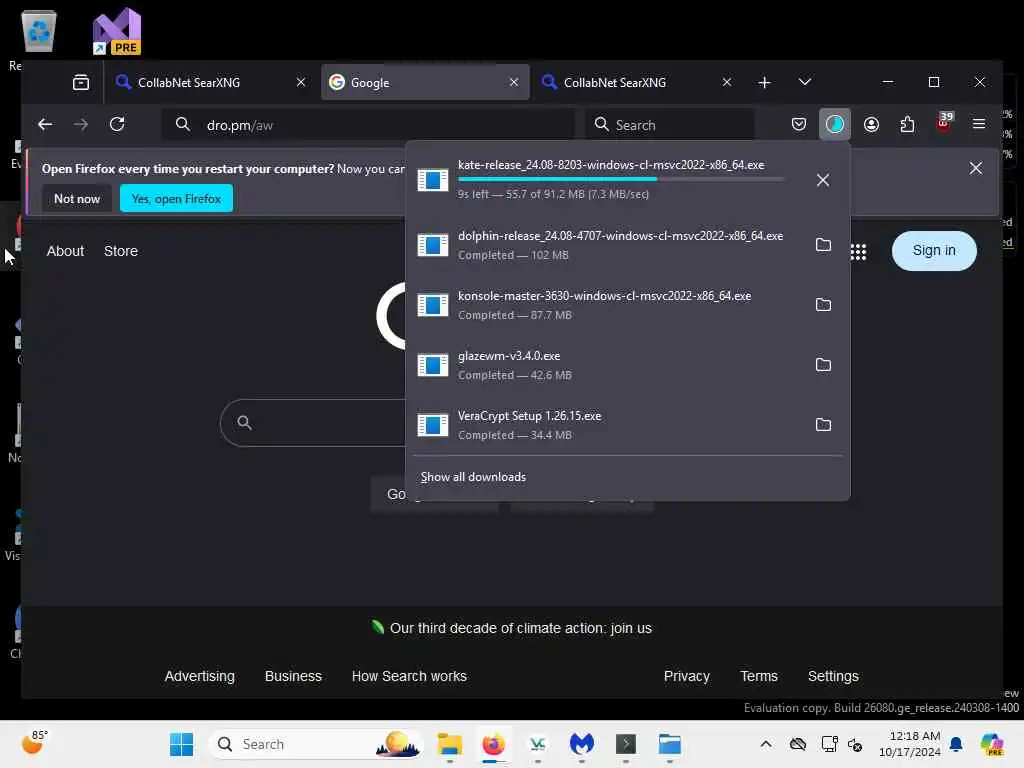Open the clock and date in taskbar

click(910, 744)
